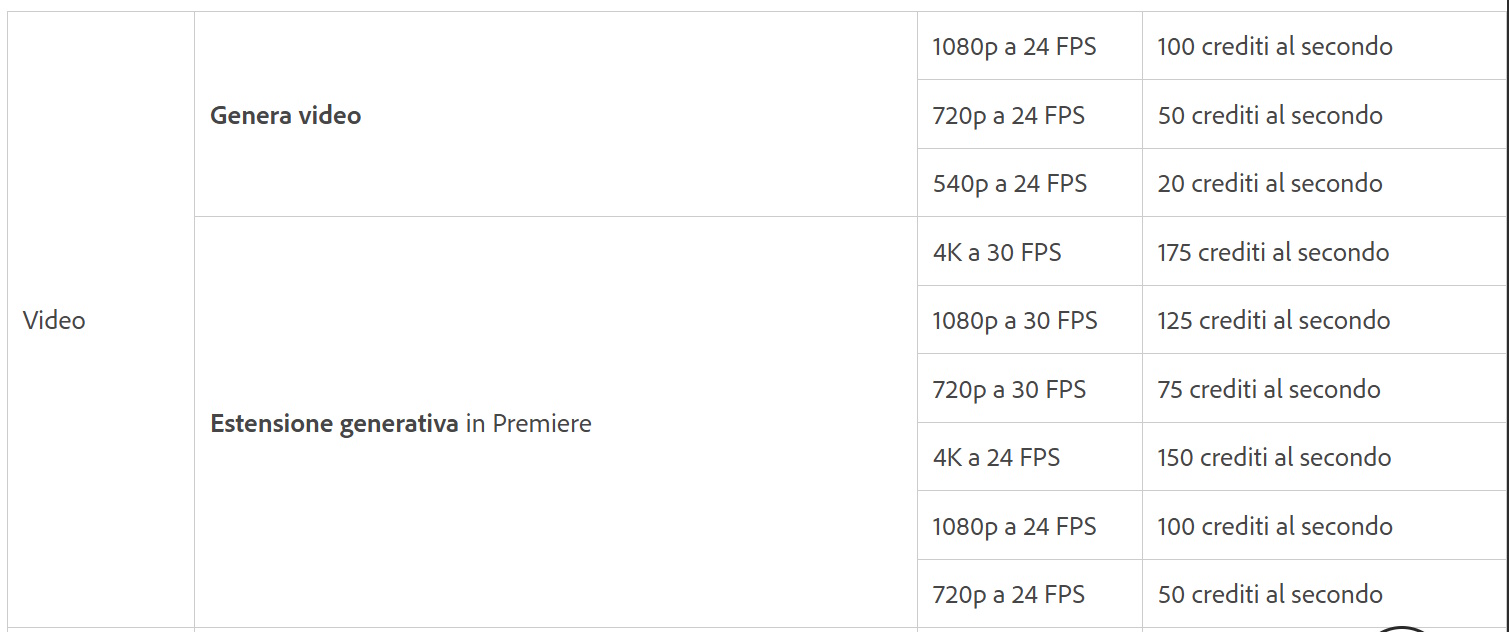Select the Genera video label
1509x632 pixels.
point(285,115)
